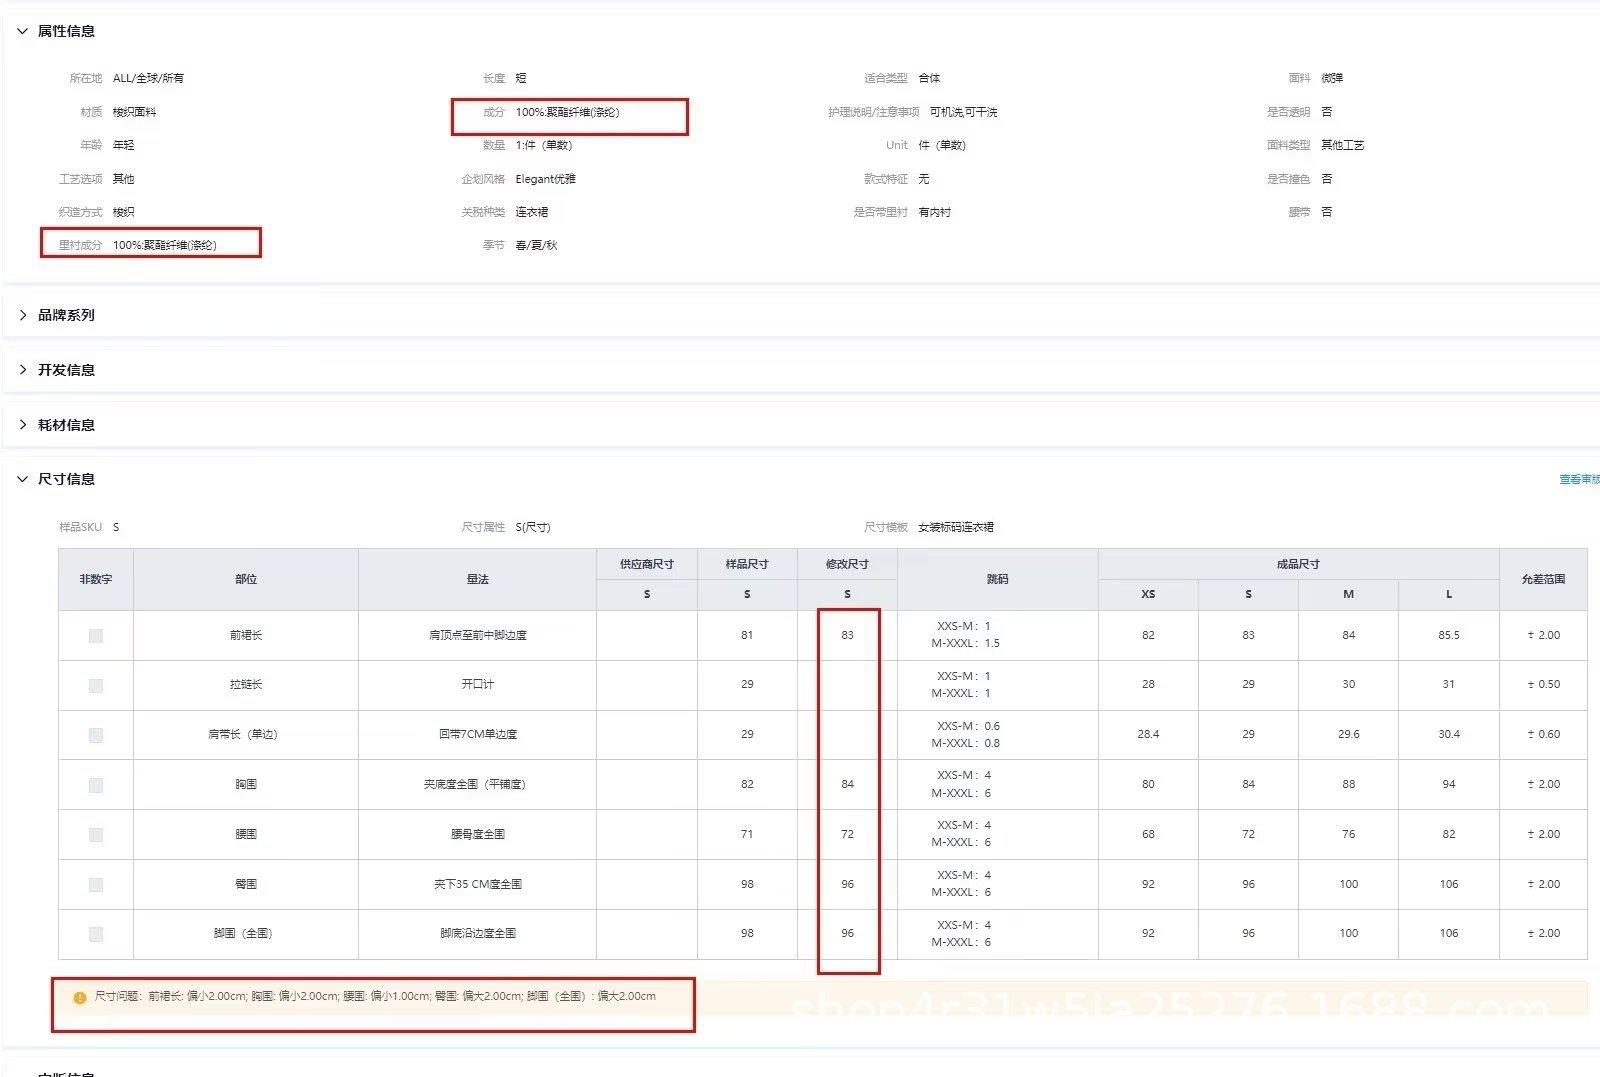
Task: Click the 修改尺寸 value 83 for 前裙长
Action: coord(847,635)
